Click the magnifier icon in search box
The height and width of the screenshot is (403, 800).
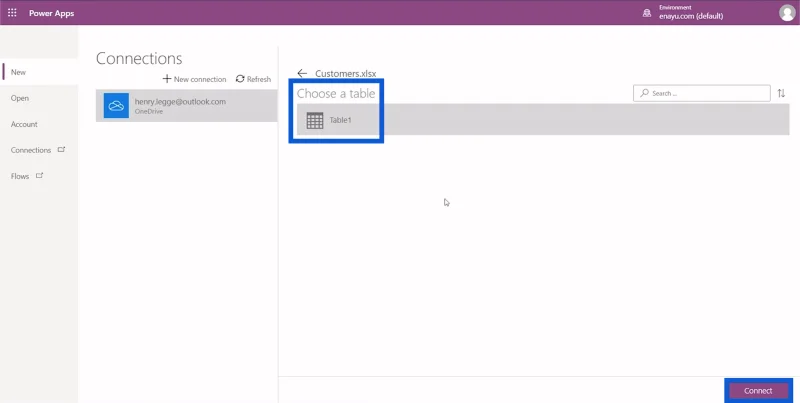644,93
